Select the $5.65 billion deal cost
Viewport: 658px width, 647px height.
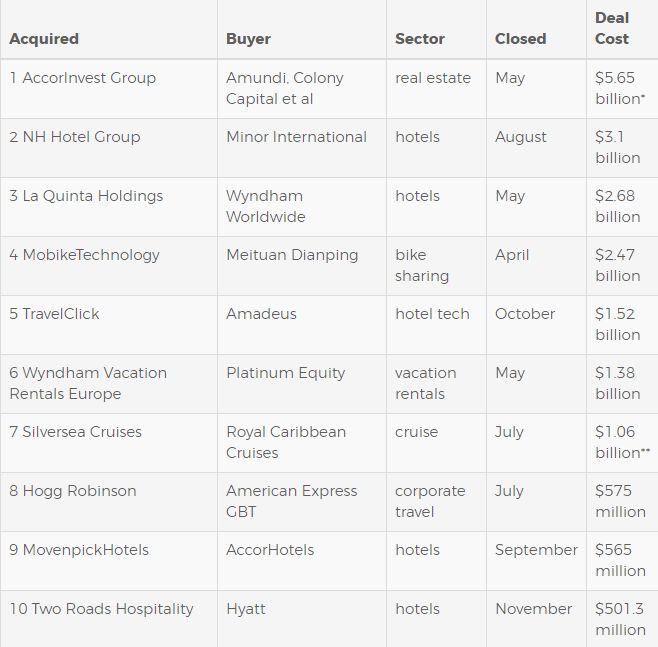618,88
